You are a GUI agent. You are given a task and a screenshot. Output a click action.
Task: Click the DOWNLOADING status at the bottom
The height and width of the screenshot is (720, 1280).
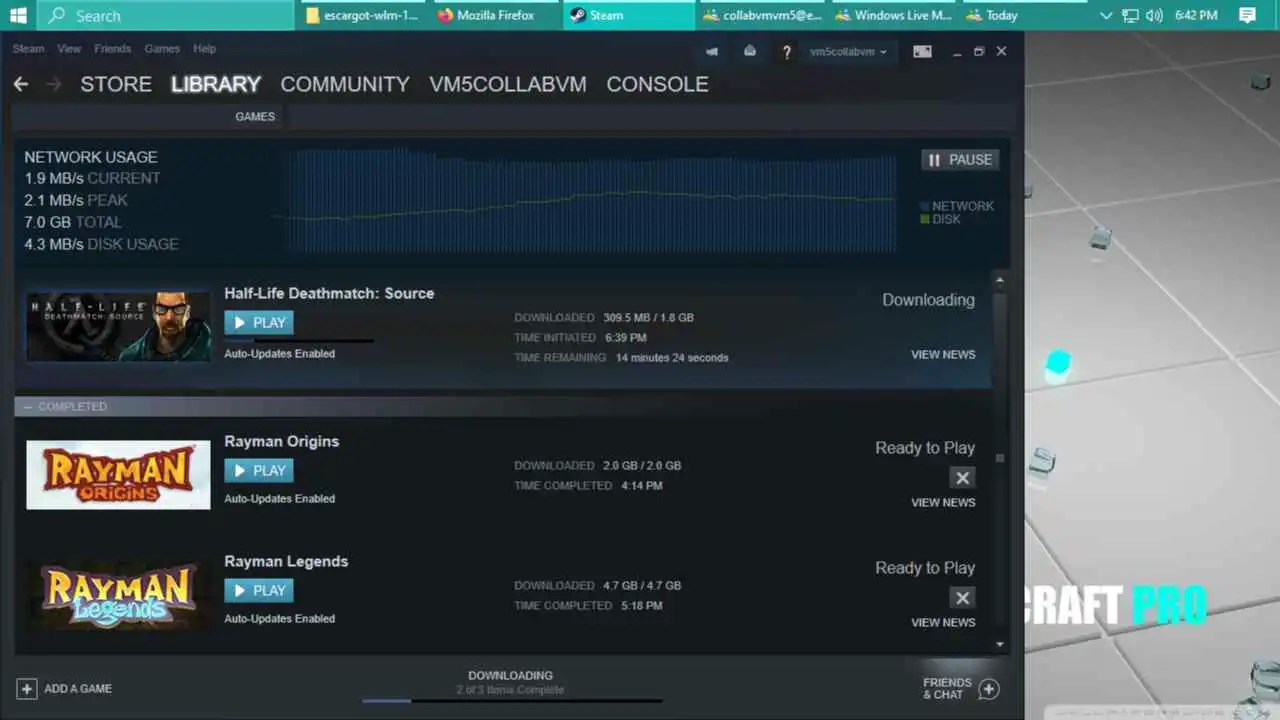[x=510, y=676]
